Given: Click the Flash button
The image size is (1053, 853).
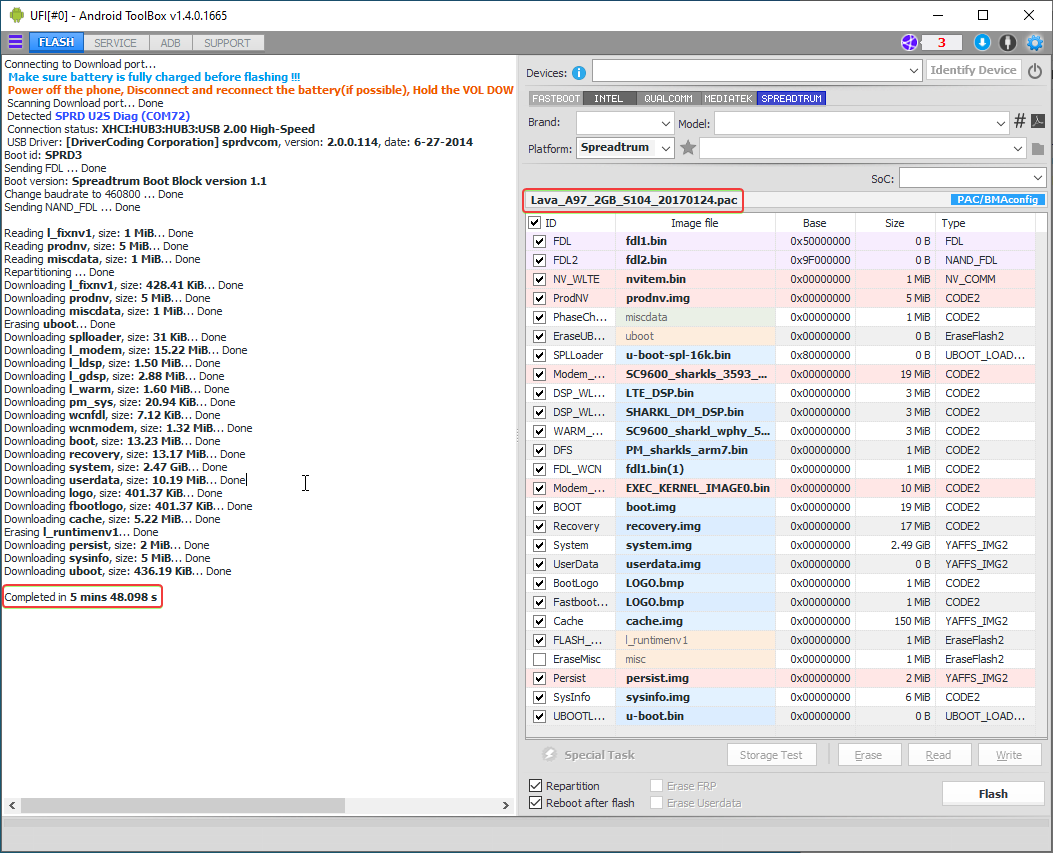Looking at the screenshot, I should (x=993, y=794).
